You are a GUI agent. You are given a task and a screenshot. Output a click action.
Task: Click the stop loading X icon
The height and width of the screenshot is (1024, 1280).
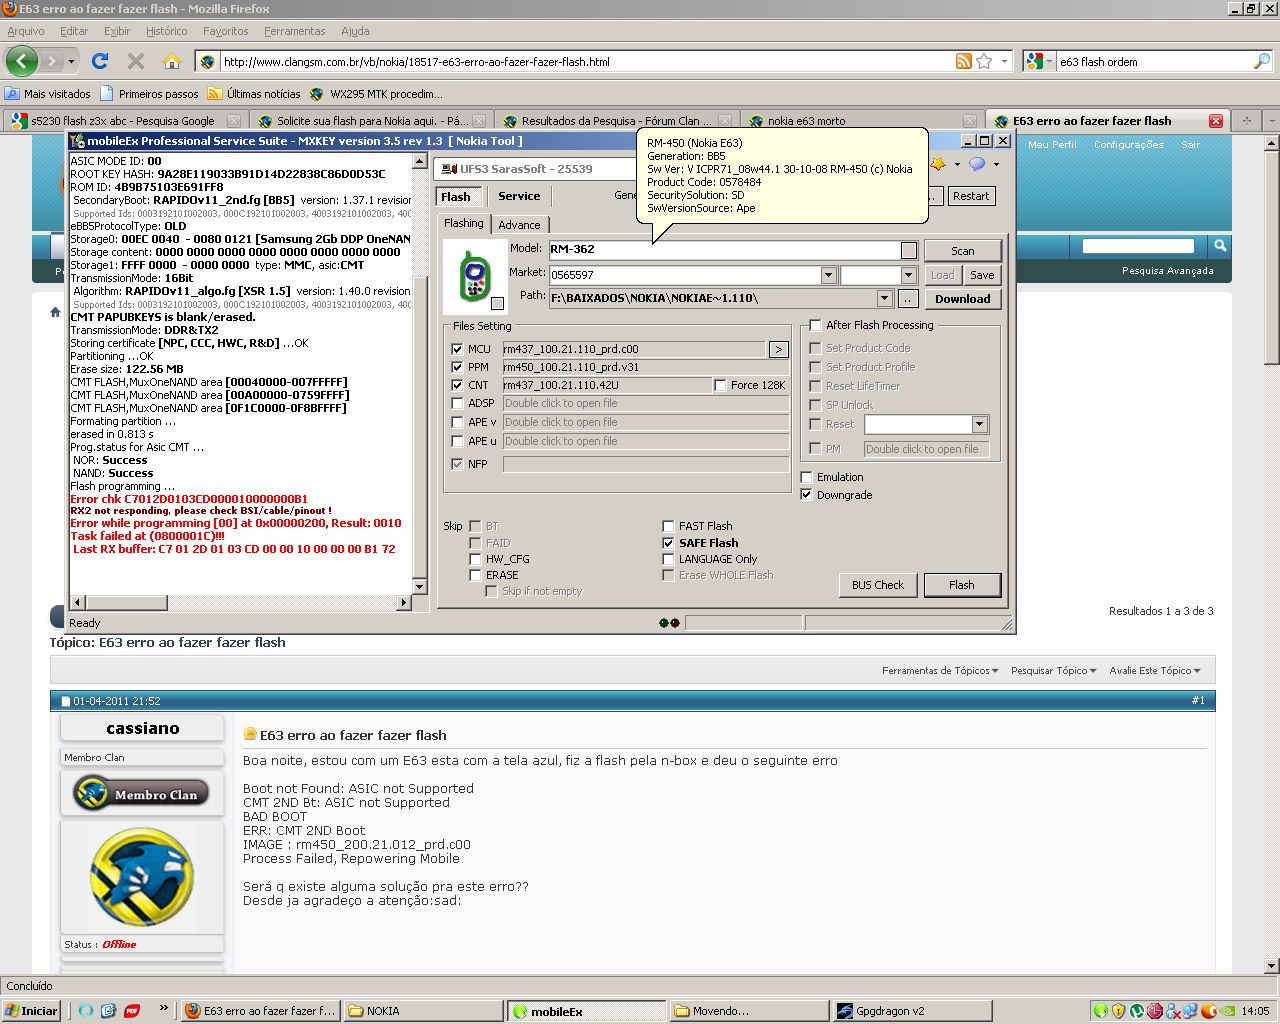coord(136,61)
